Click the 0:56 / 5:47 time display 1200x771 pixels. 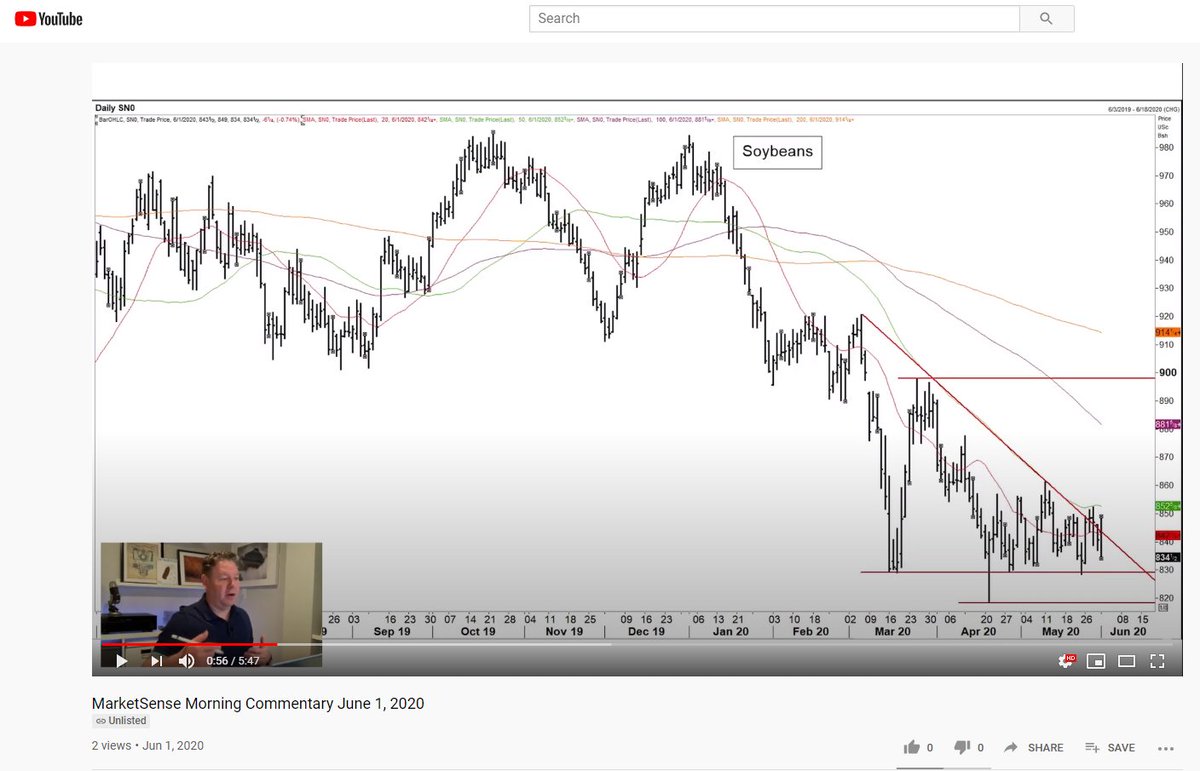pos(234,661)
